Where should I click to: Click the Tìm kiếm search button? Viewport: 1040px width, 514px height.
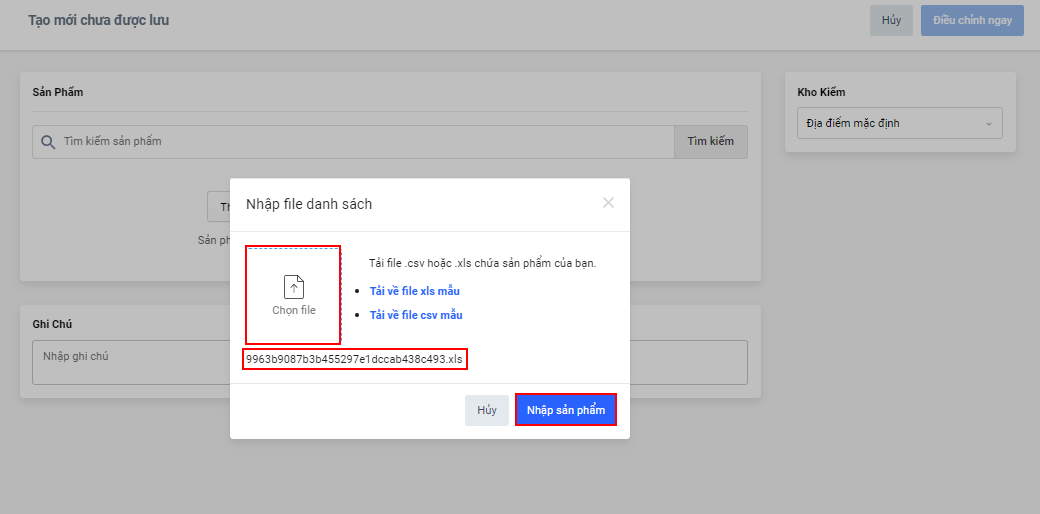(x=710, y=142)
